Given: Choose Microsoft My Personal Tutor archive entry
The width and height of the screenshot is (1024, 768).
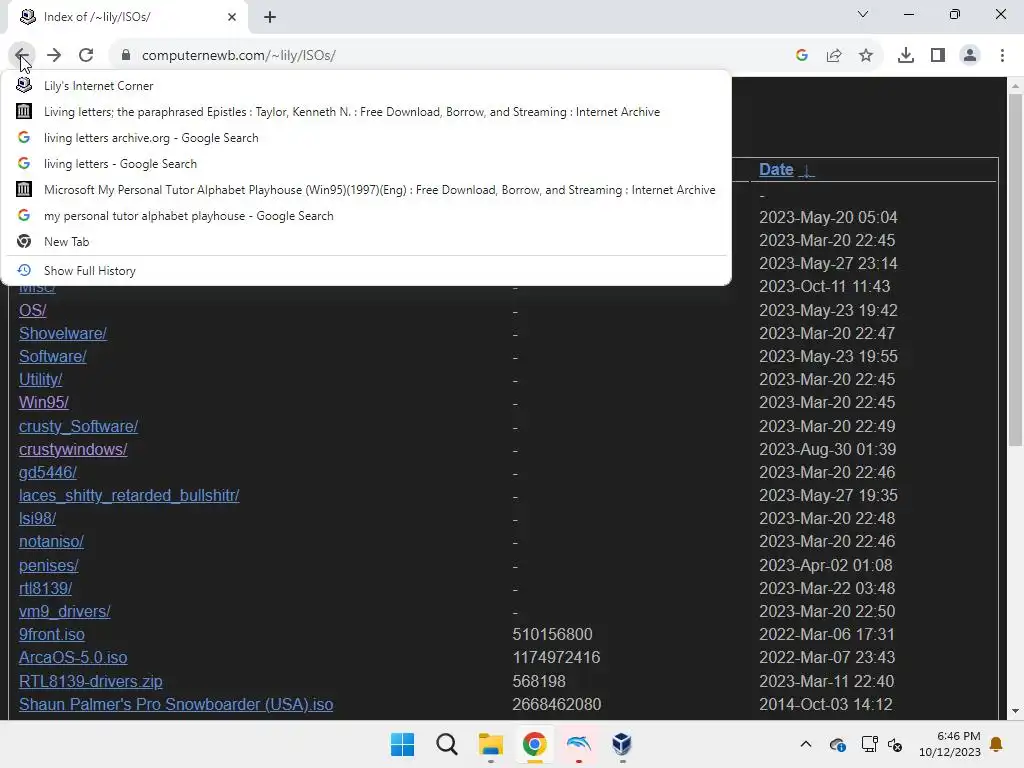Looking at the screenshot, I should click(366, 190).
